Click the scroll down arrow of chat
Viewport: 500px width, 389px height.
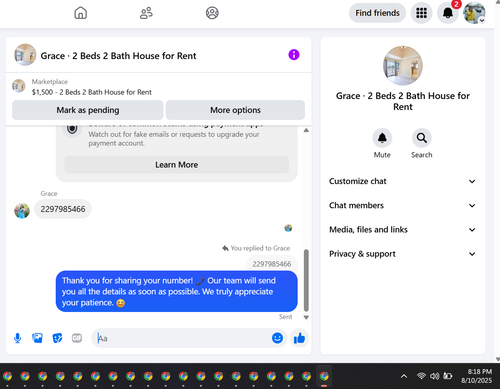pos(306,317)
